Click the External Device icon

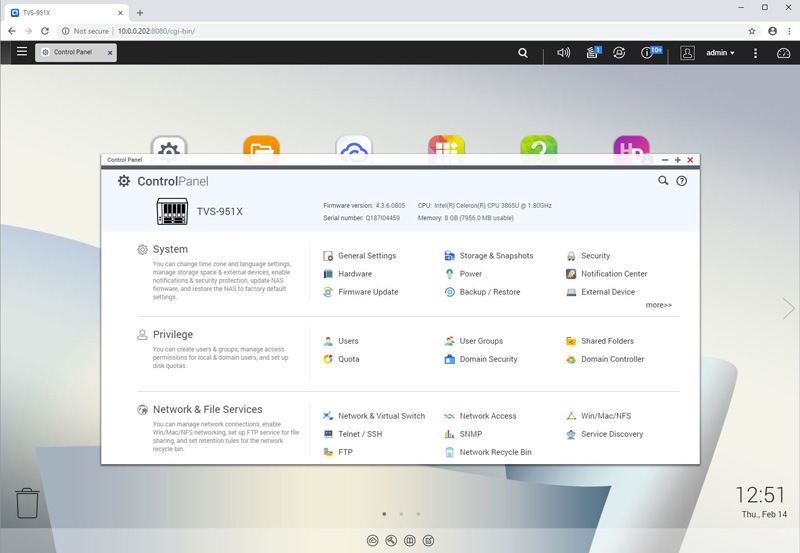(571, 292)
